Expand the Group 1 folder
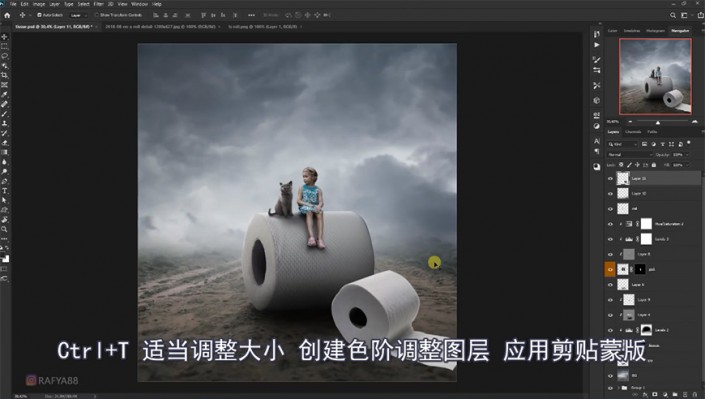Viewport: 705px width, 399px height. coord(618,388)
